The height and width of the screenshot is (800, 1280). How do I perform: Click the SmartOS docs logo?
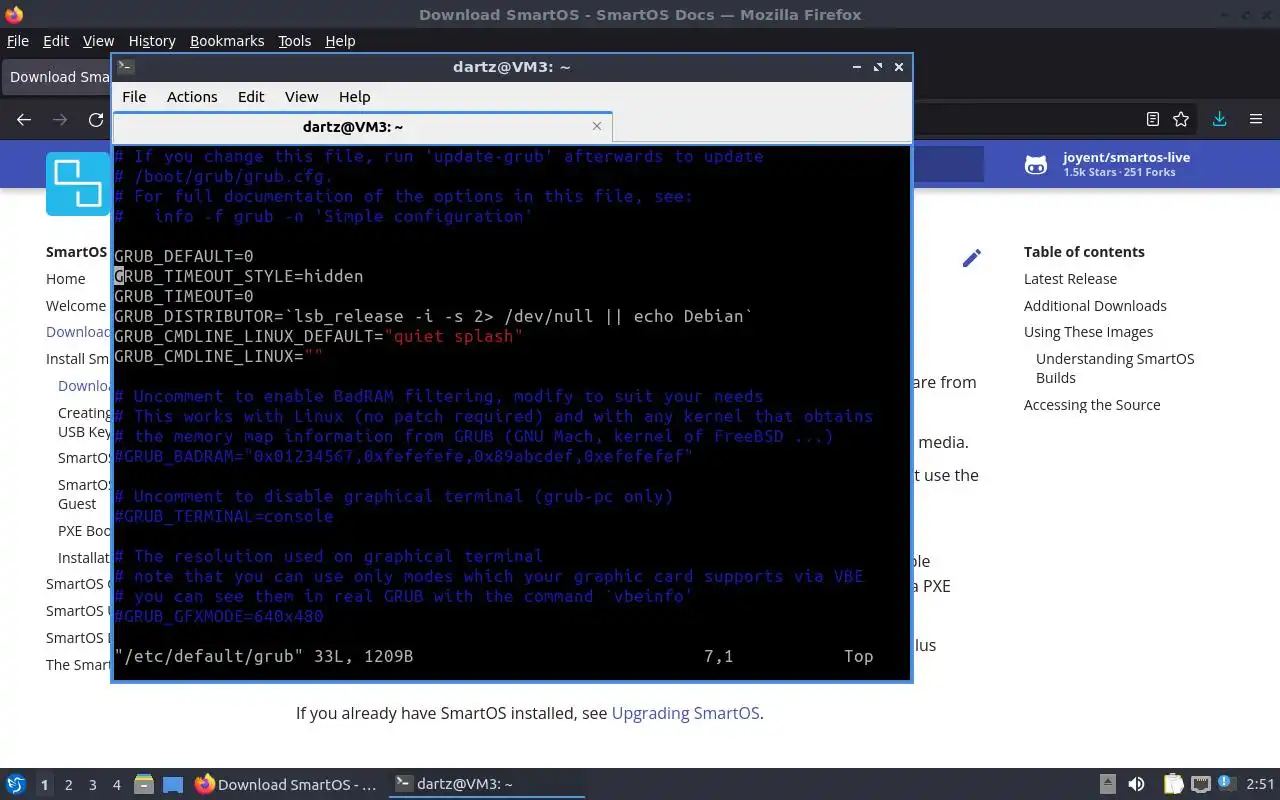pyautogui.click(x=78, y=184)
